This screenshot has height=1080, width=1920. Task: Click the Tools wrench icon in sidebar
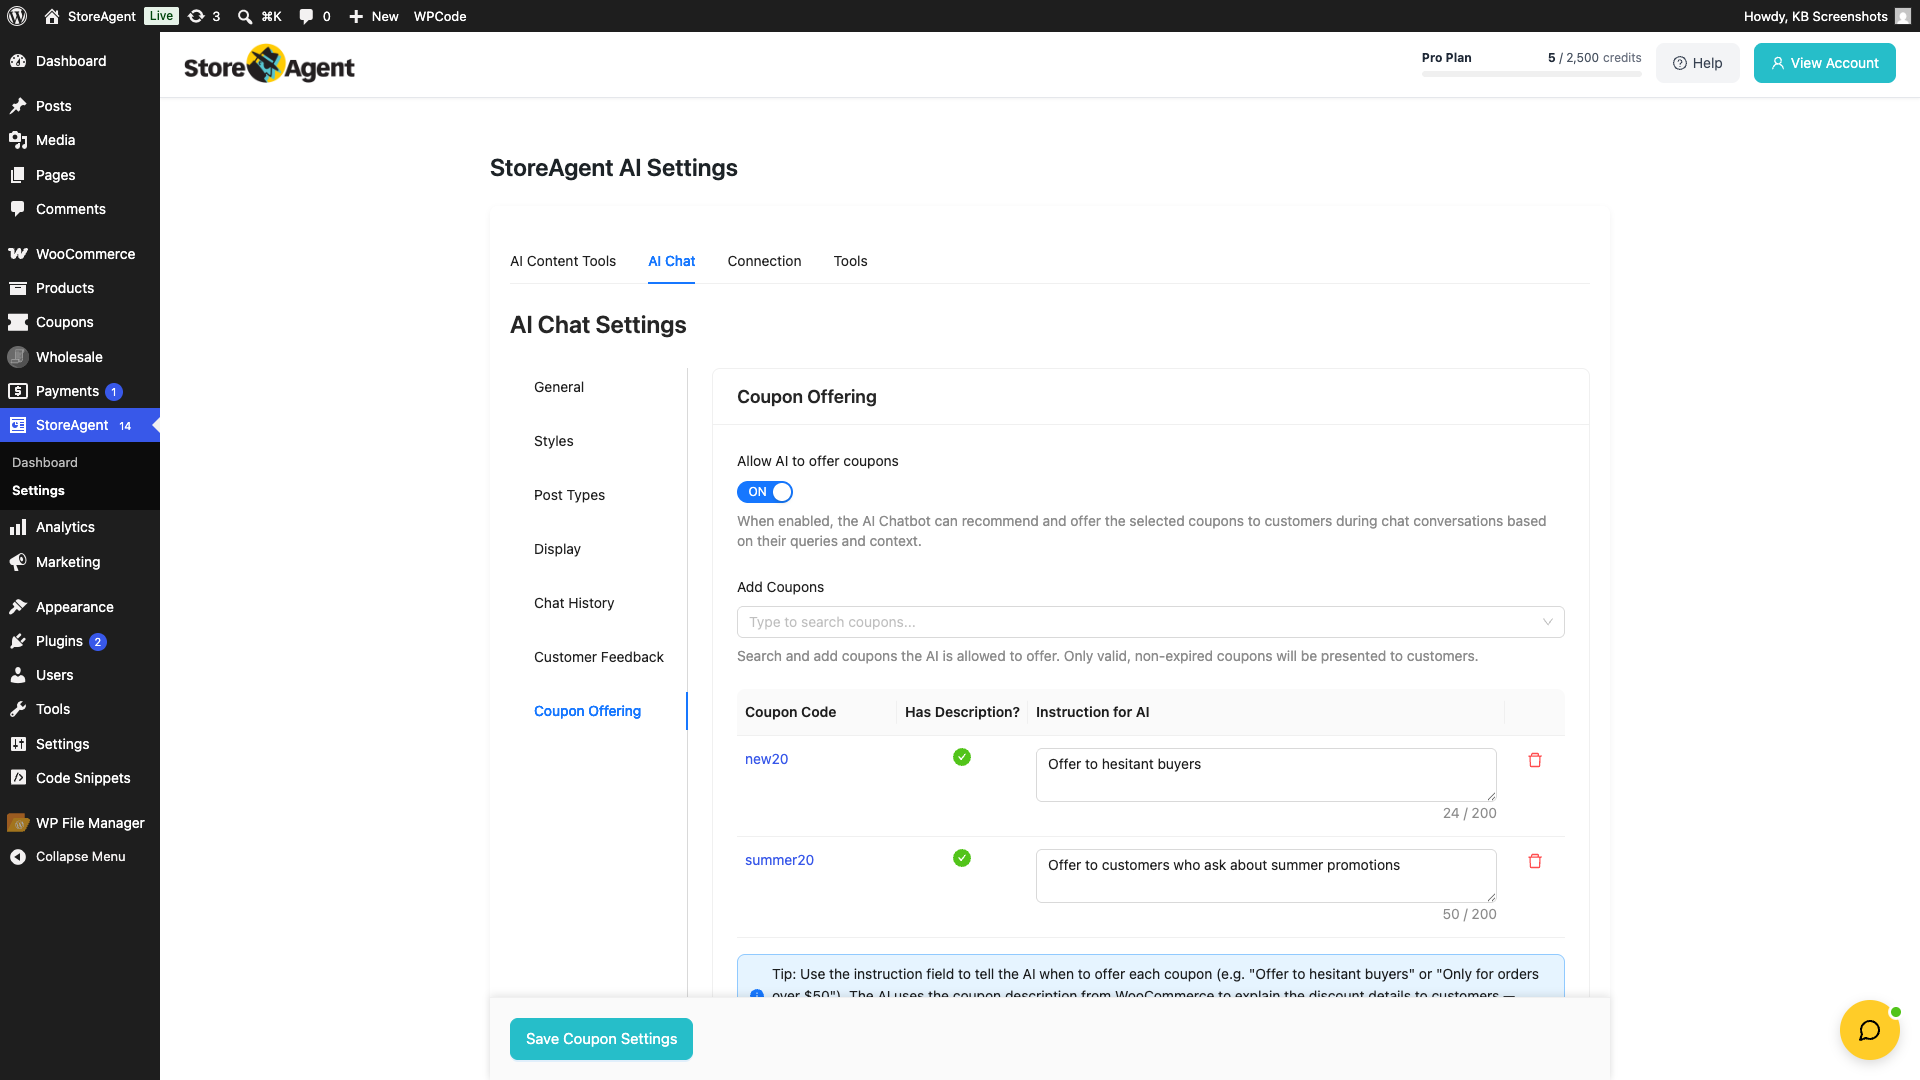18,709
